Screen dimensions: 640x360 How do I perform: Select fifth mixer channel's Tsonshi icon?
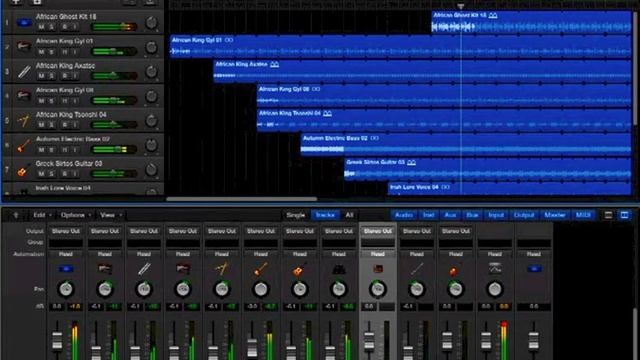coord(222,269)
